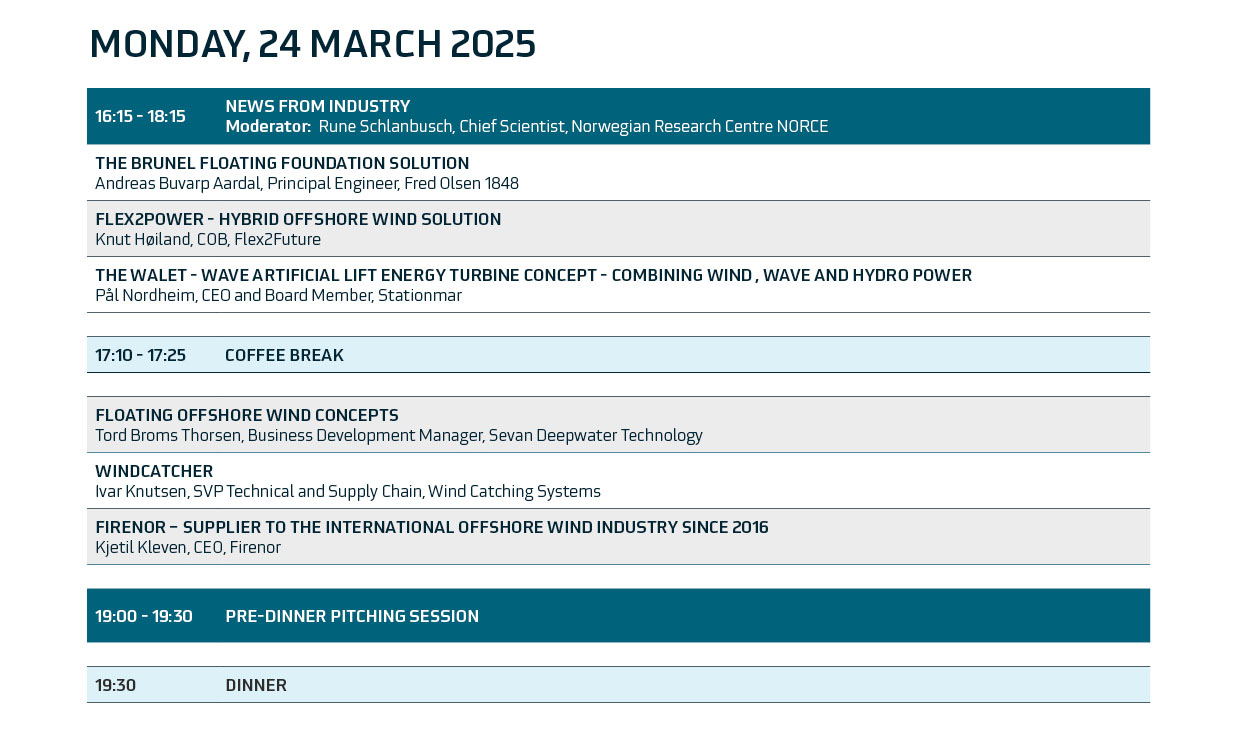
Task: Select the NEWS FROM INDUSTRY session header
Action: coord(317,106)
